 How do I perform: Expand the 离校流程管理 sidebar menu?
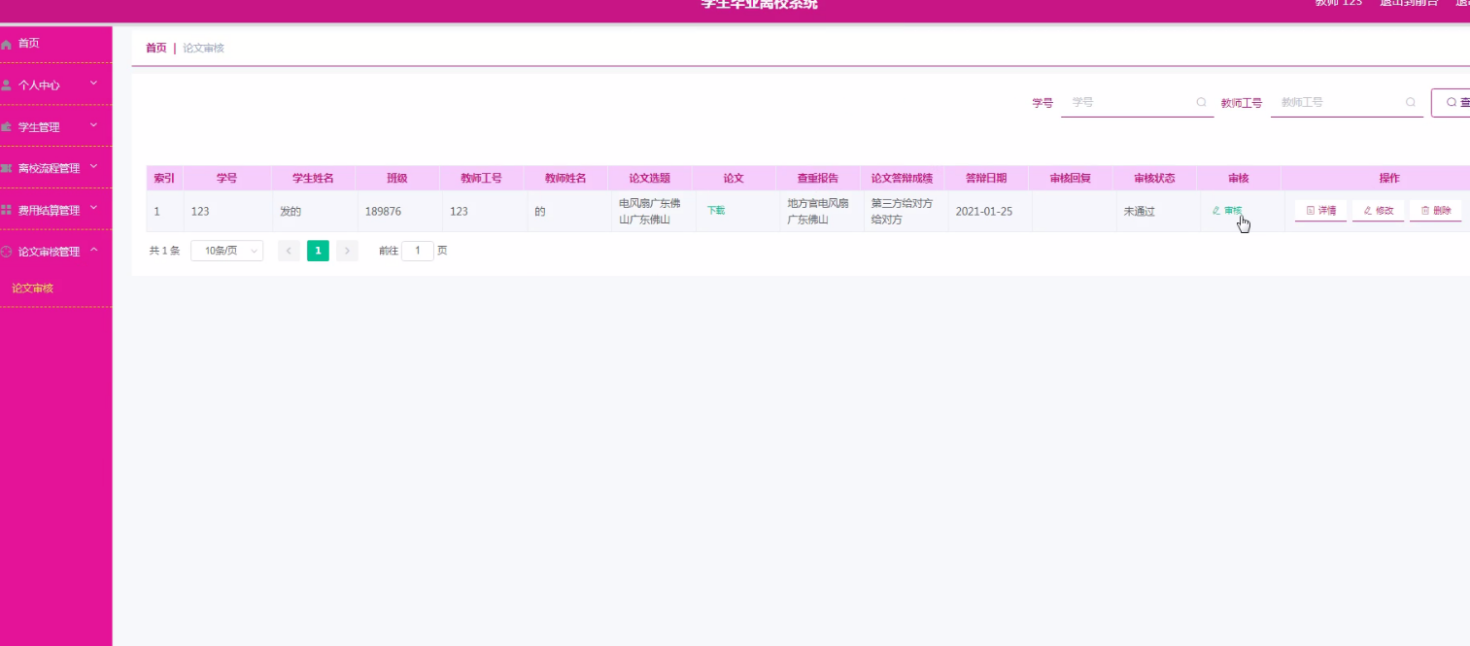point(56,168)
